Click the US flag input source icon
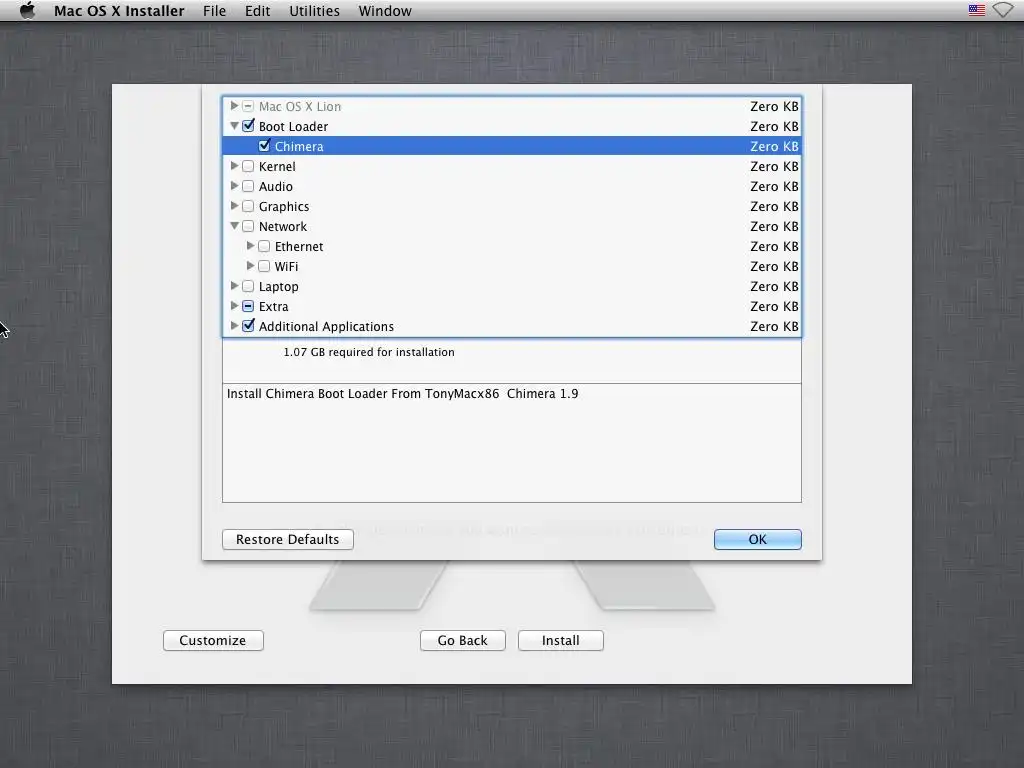1024x768 pixels. click(976, 10)
